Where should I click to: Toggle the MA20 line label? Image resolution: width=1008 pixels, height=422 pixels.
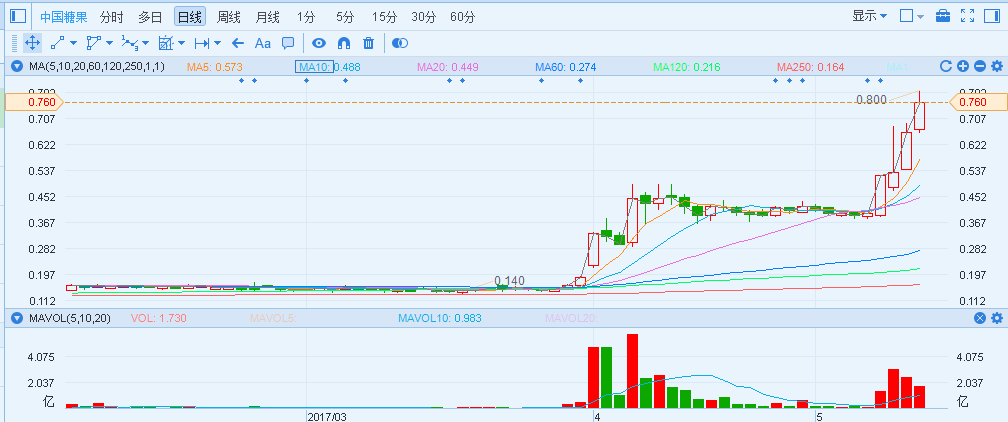pos(447,67)
